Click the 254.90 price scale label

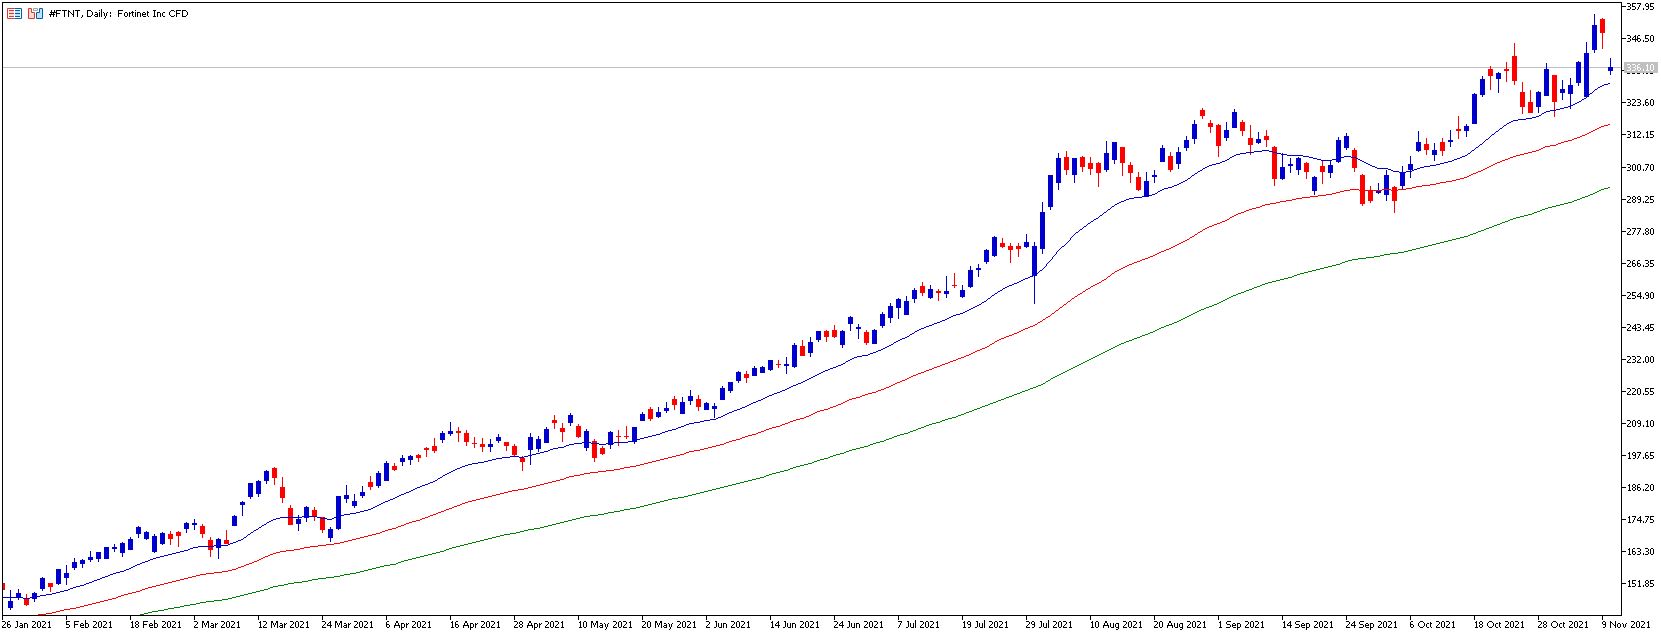[x=1641, y=295]
